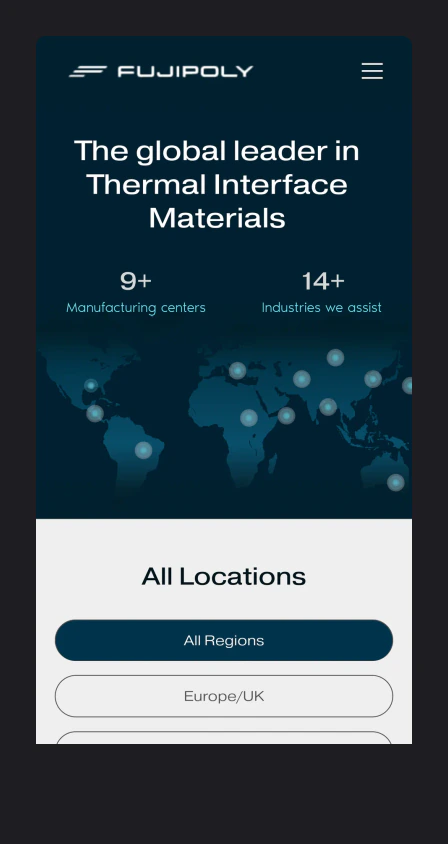Click the map marker in India
The width and height of the screenshot is (448, 844).
(328, 407)
